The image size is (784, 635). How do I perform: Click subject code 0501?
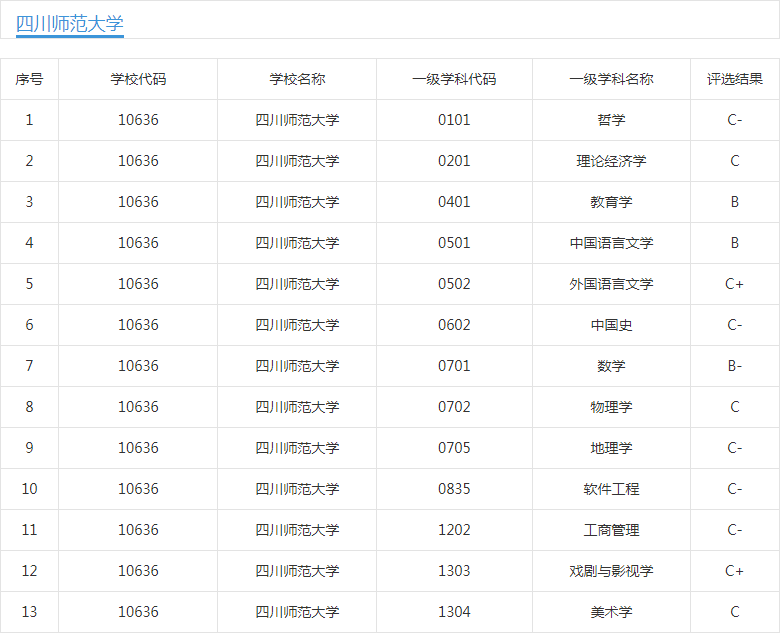pyautogui.click(x=454, y=243)
